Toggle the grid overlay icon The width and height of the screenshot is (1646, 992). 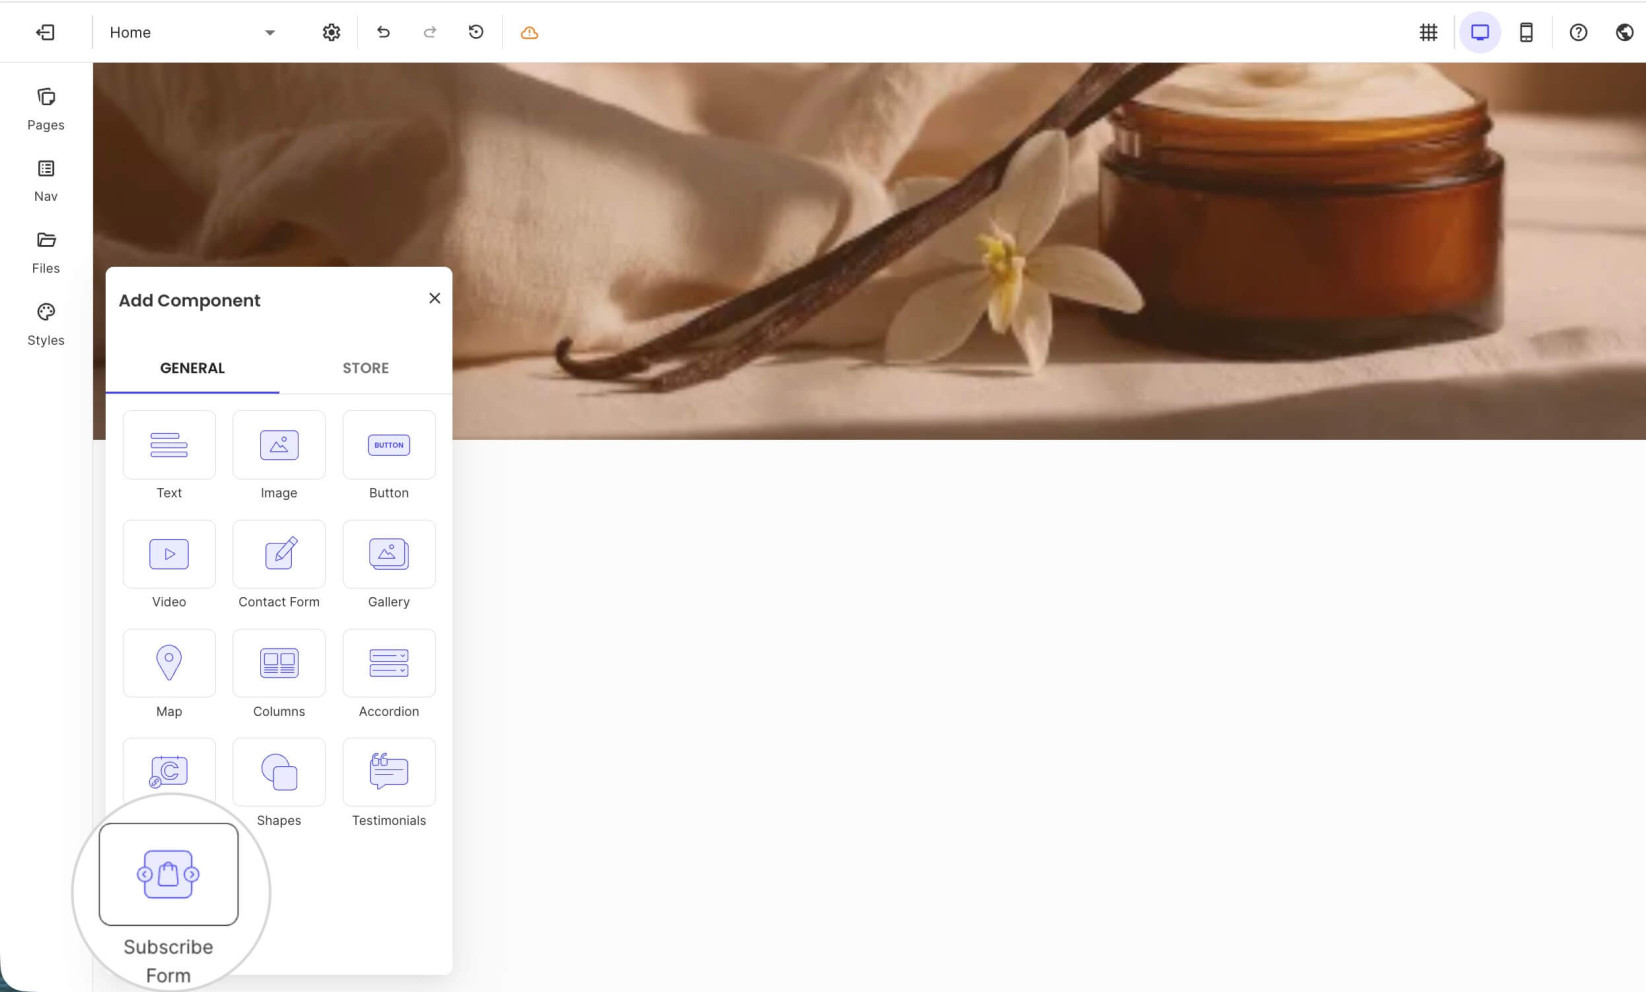point(1428,32)
